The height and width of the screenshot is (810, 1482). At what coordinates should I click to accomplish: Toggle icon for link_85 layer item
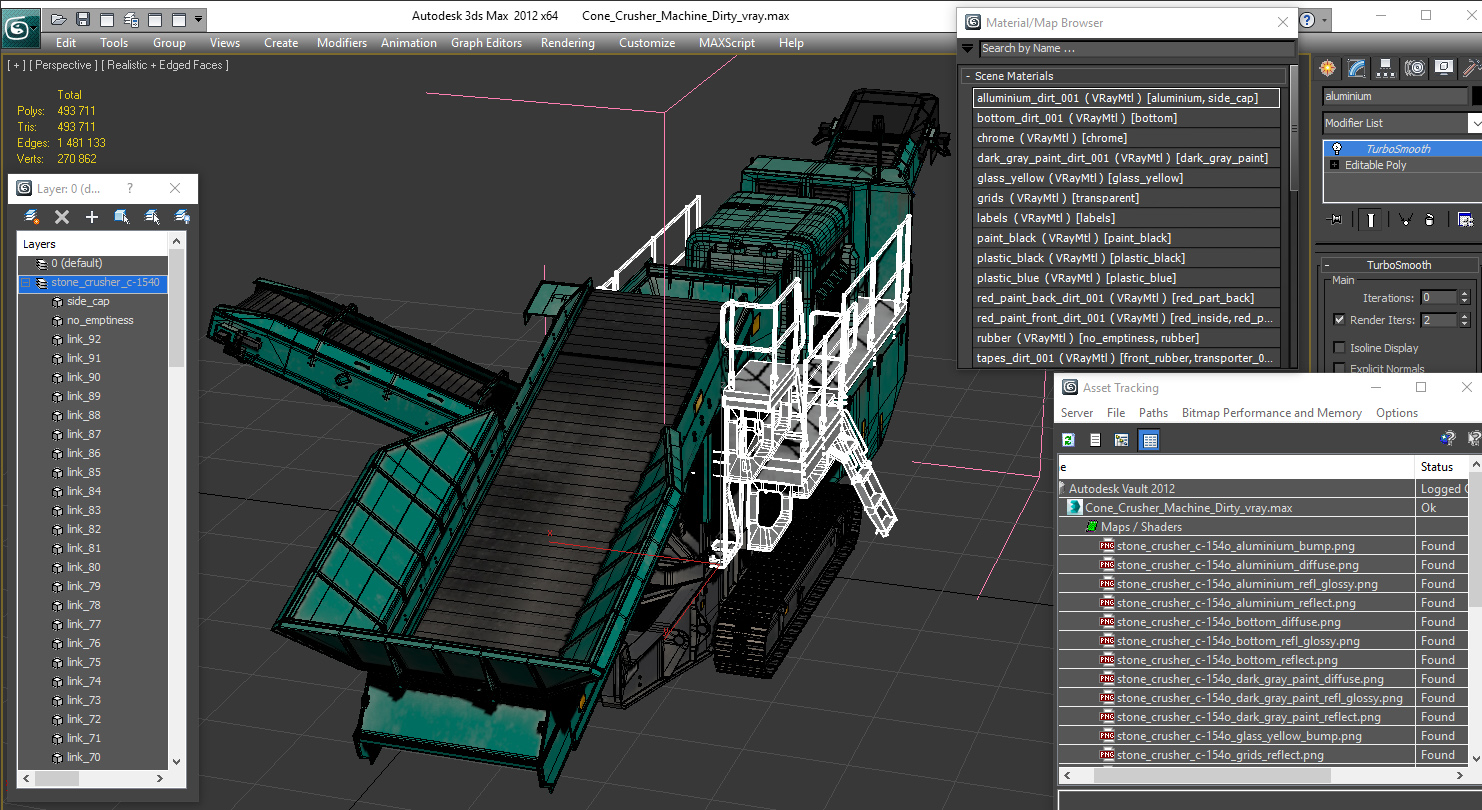(57, 472)
